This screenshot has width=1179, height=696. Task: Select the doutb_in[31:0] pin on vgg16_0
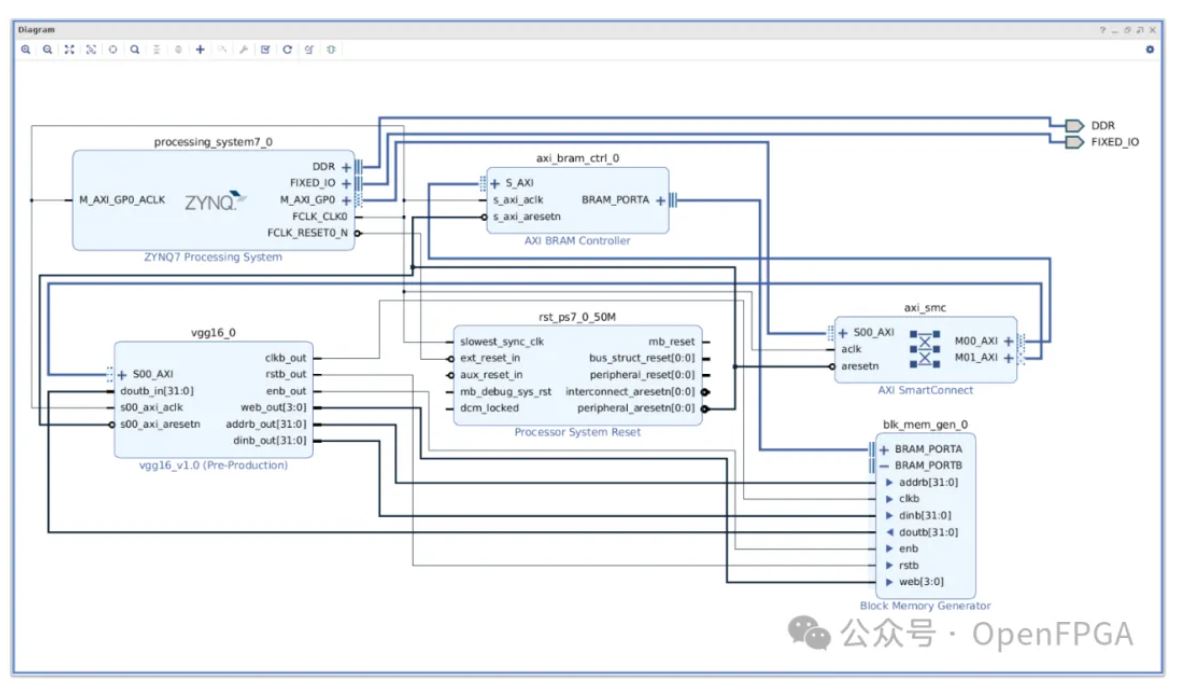[x=156, y=391]
